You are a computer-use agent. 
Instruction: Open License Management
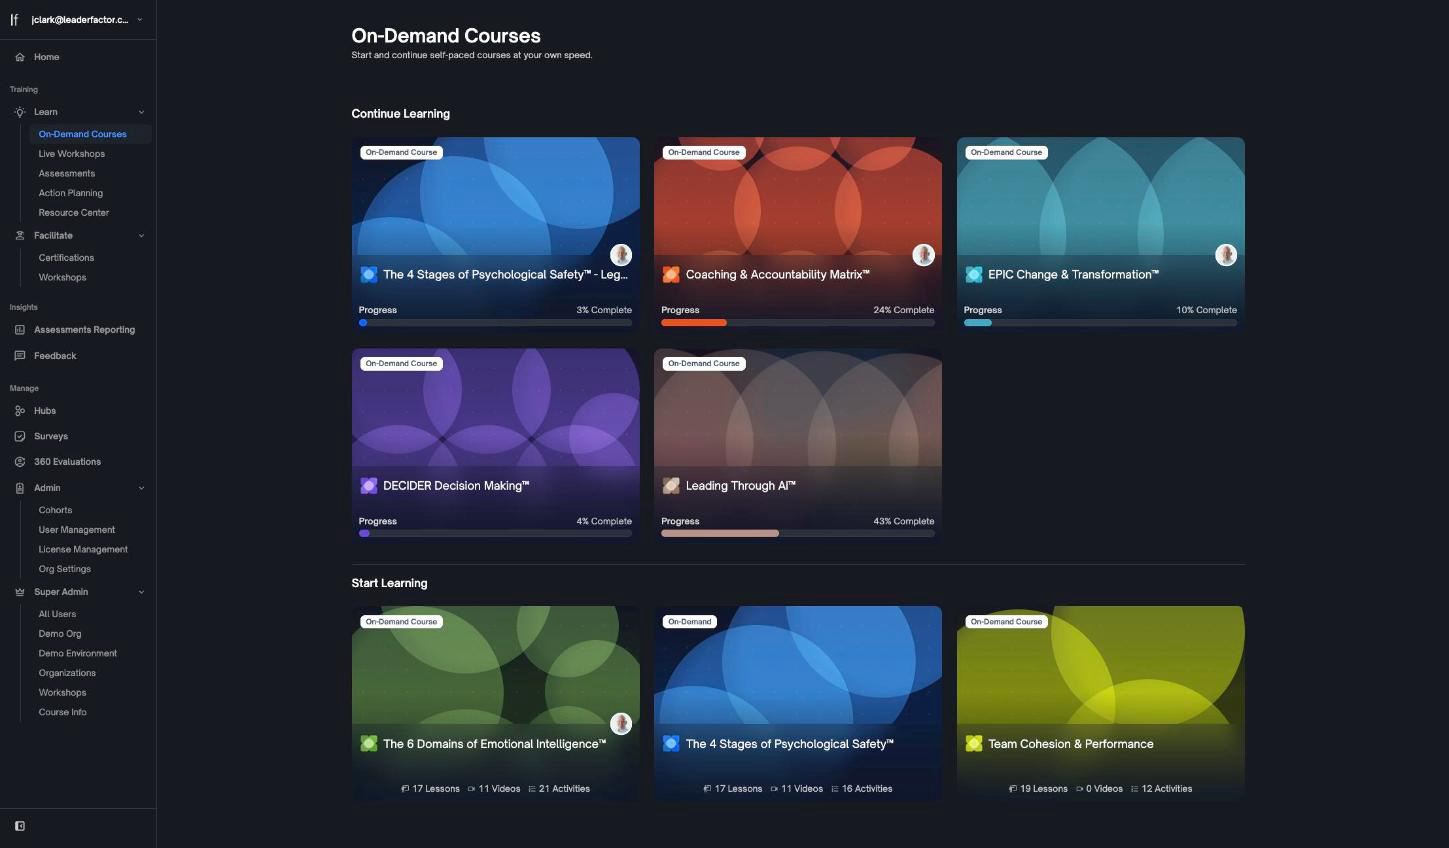point(83,550)
